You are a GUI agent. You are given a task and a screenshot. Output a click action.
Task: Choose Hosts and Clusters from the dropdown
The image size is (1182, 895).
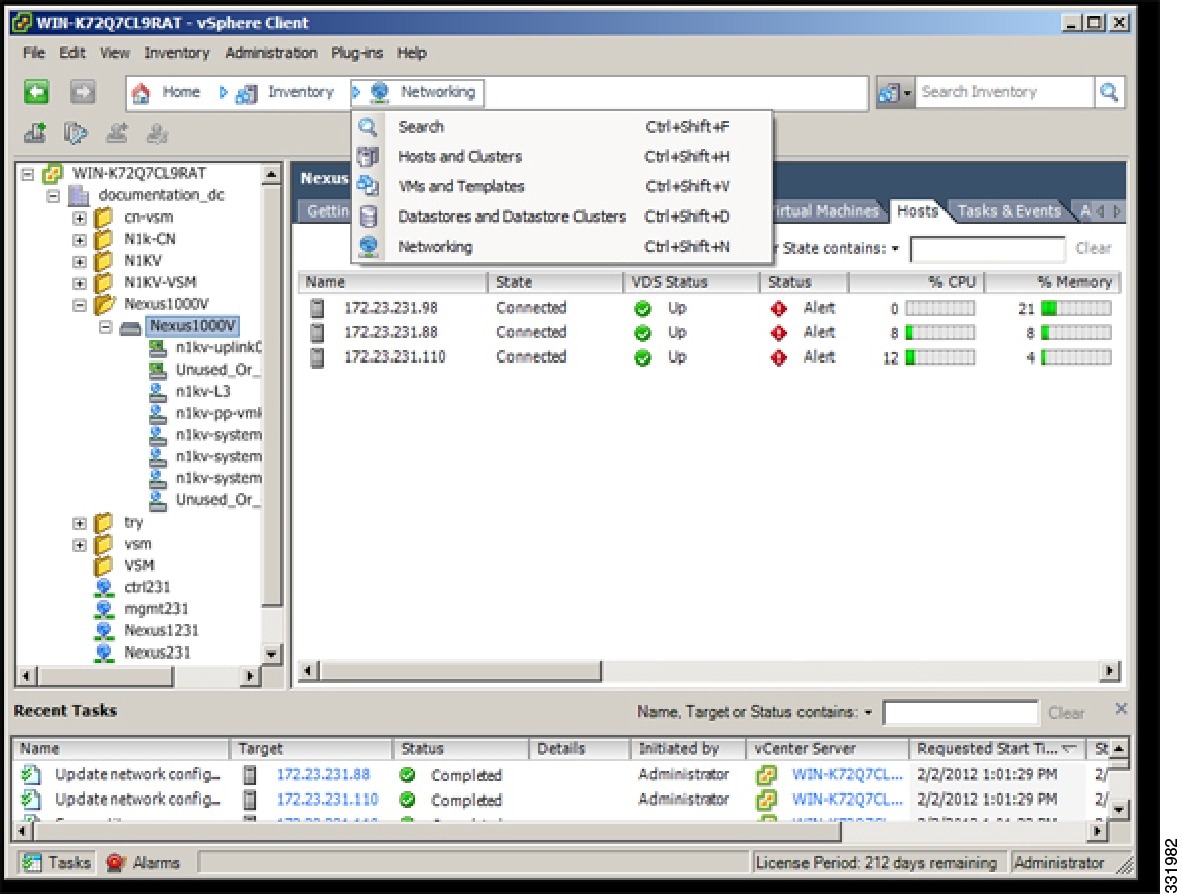pos(562,157)
